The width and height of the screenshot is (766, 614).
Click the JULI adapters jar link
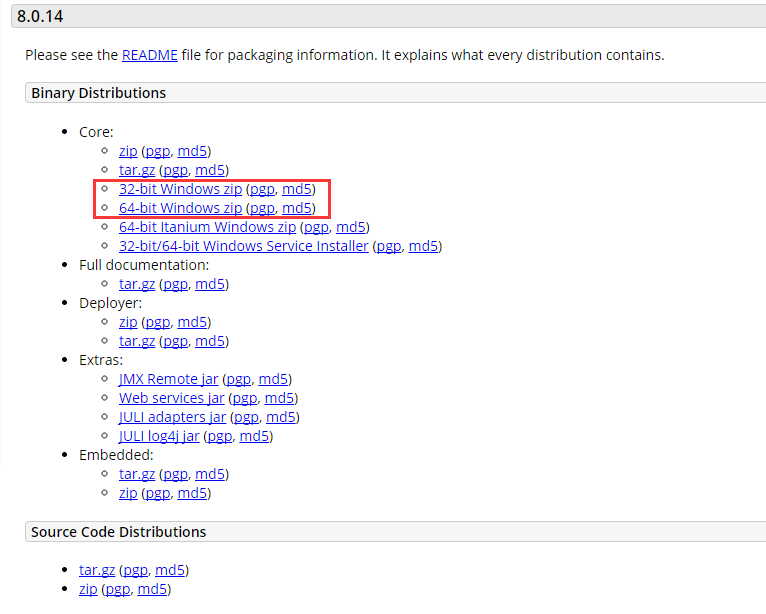(x=172, y=417)
